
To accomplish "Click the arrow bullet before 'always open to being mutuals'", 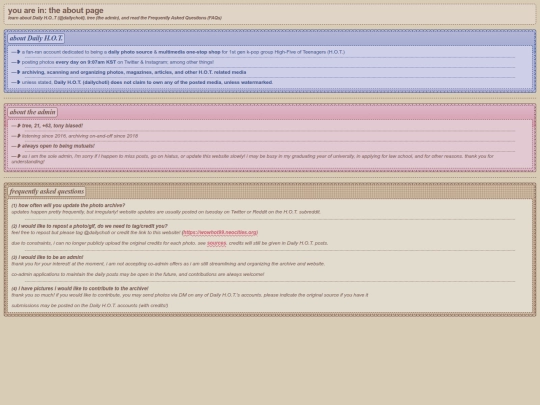I will pyautogui.click(x=16, y=146).
